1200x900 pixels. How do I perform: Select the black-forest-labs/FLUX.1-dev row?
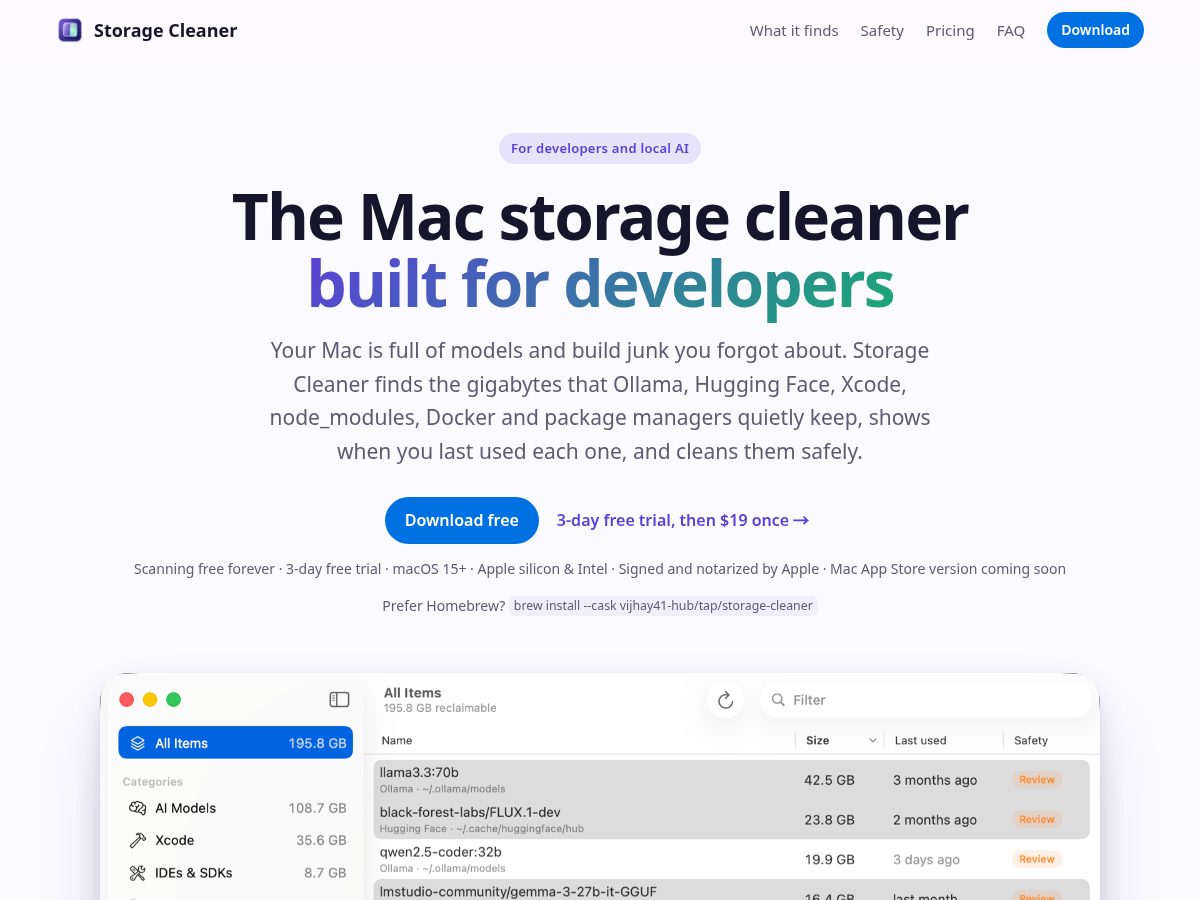tap(732, 819)
